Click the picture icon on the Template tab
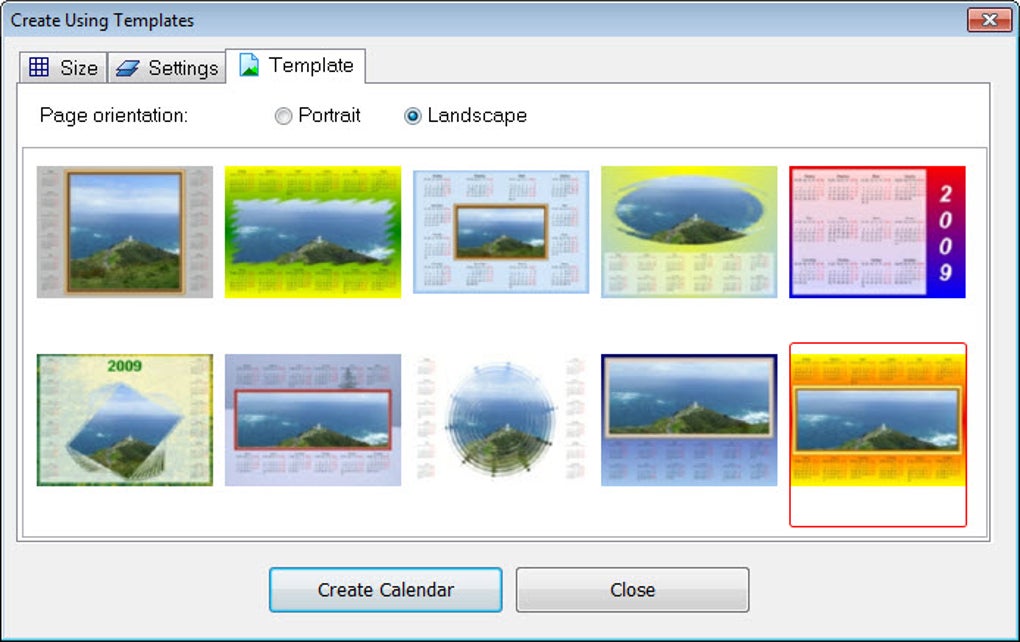The height and width of the screenshot is (642, 1020). pyautogui.click(x=248, y=65)
